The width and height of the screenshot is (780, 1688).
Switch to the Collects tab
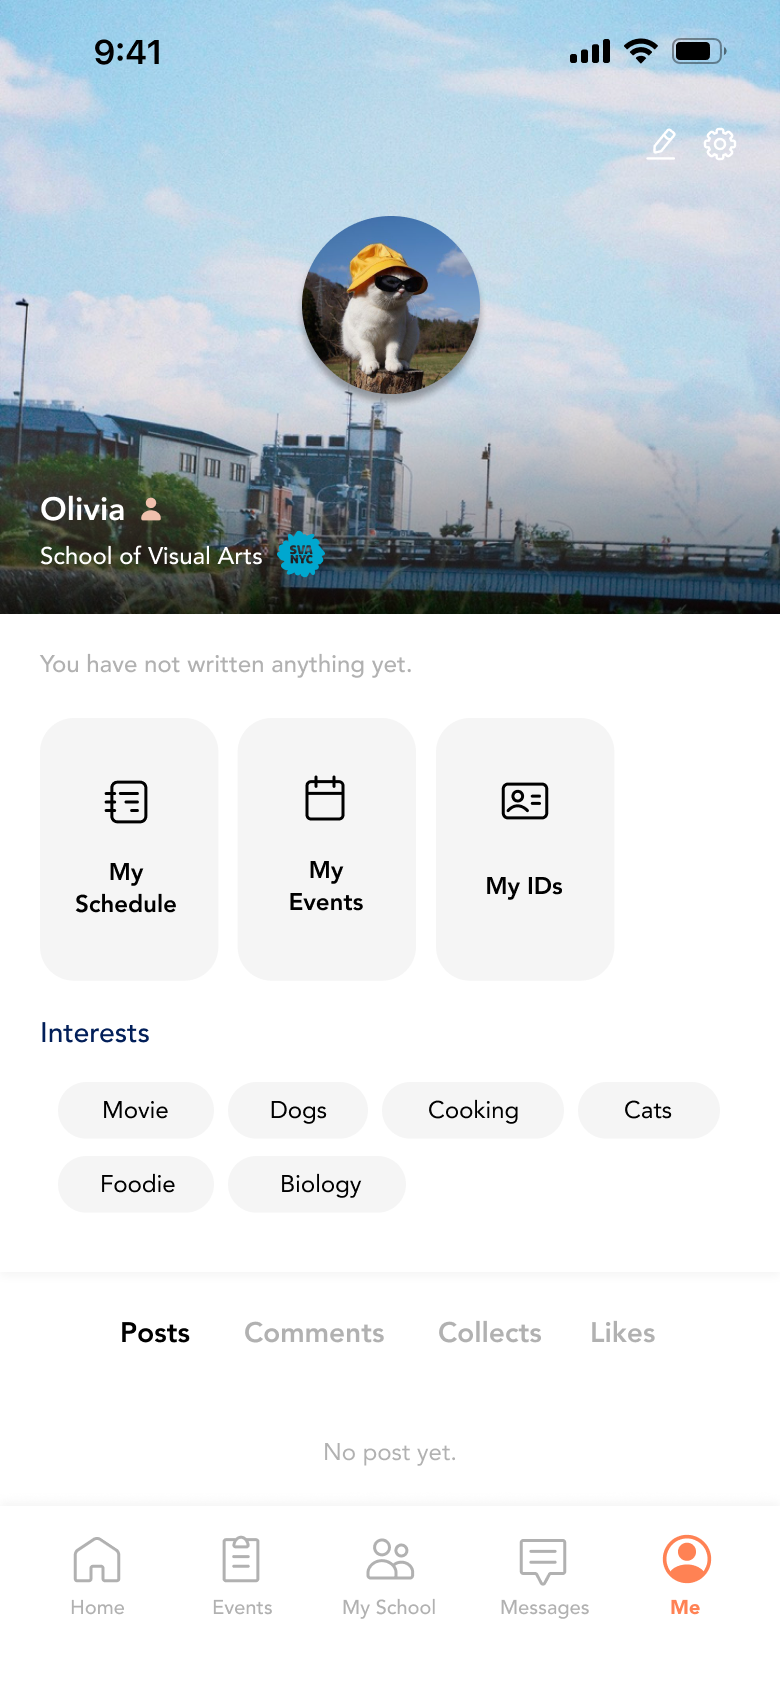click(490, 1333)
